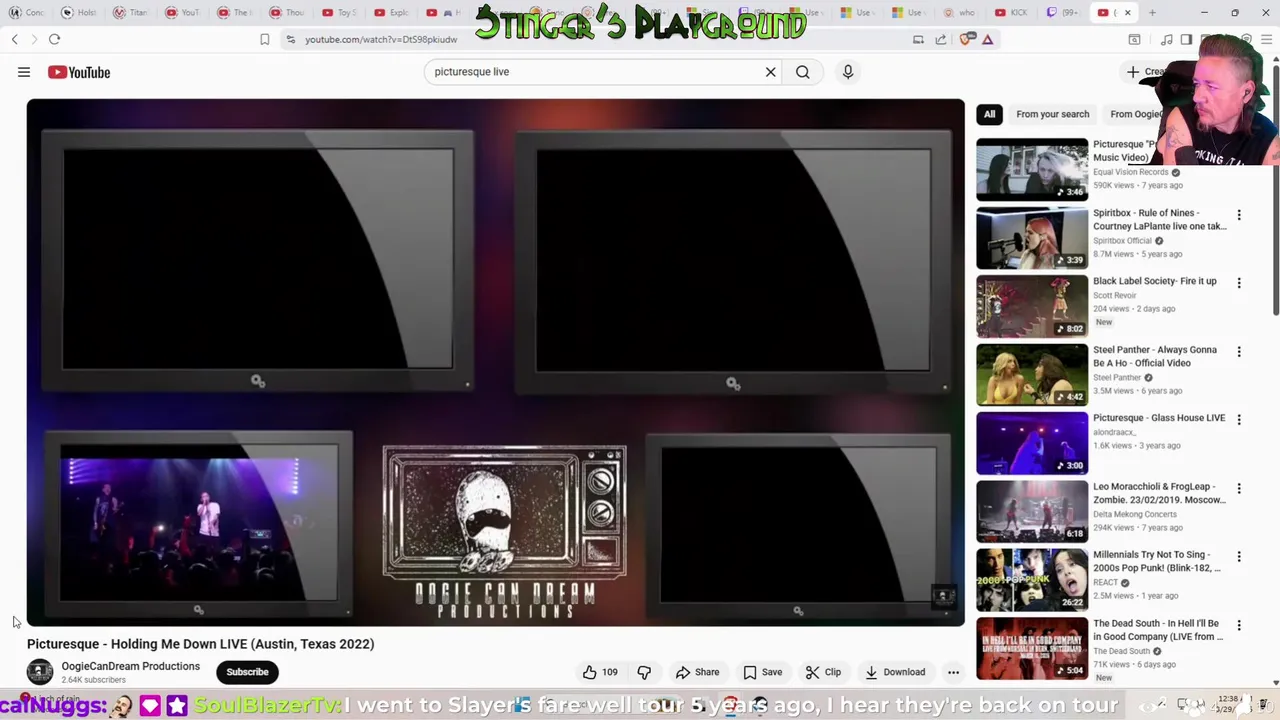Open Leo Moracchioli Zombie thumbnail
Image resolution: width=1280 pixels, height=720 pixels.
coord(1031,512)
